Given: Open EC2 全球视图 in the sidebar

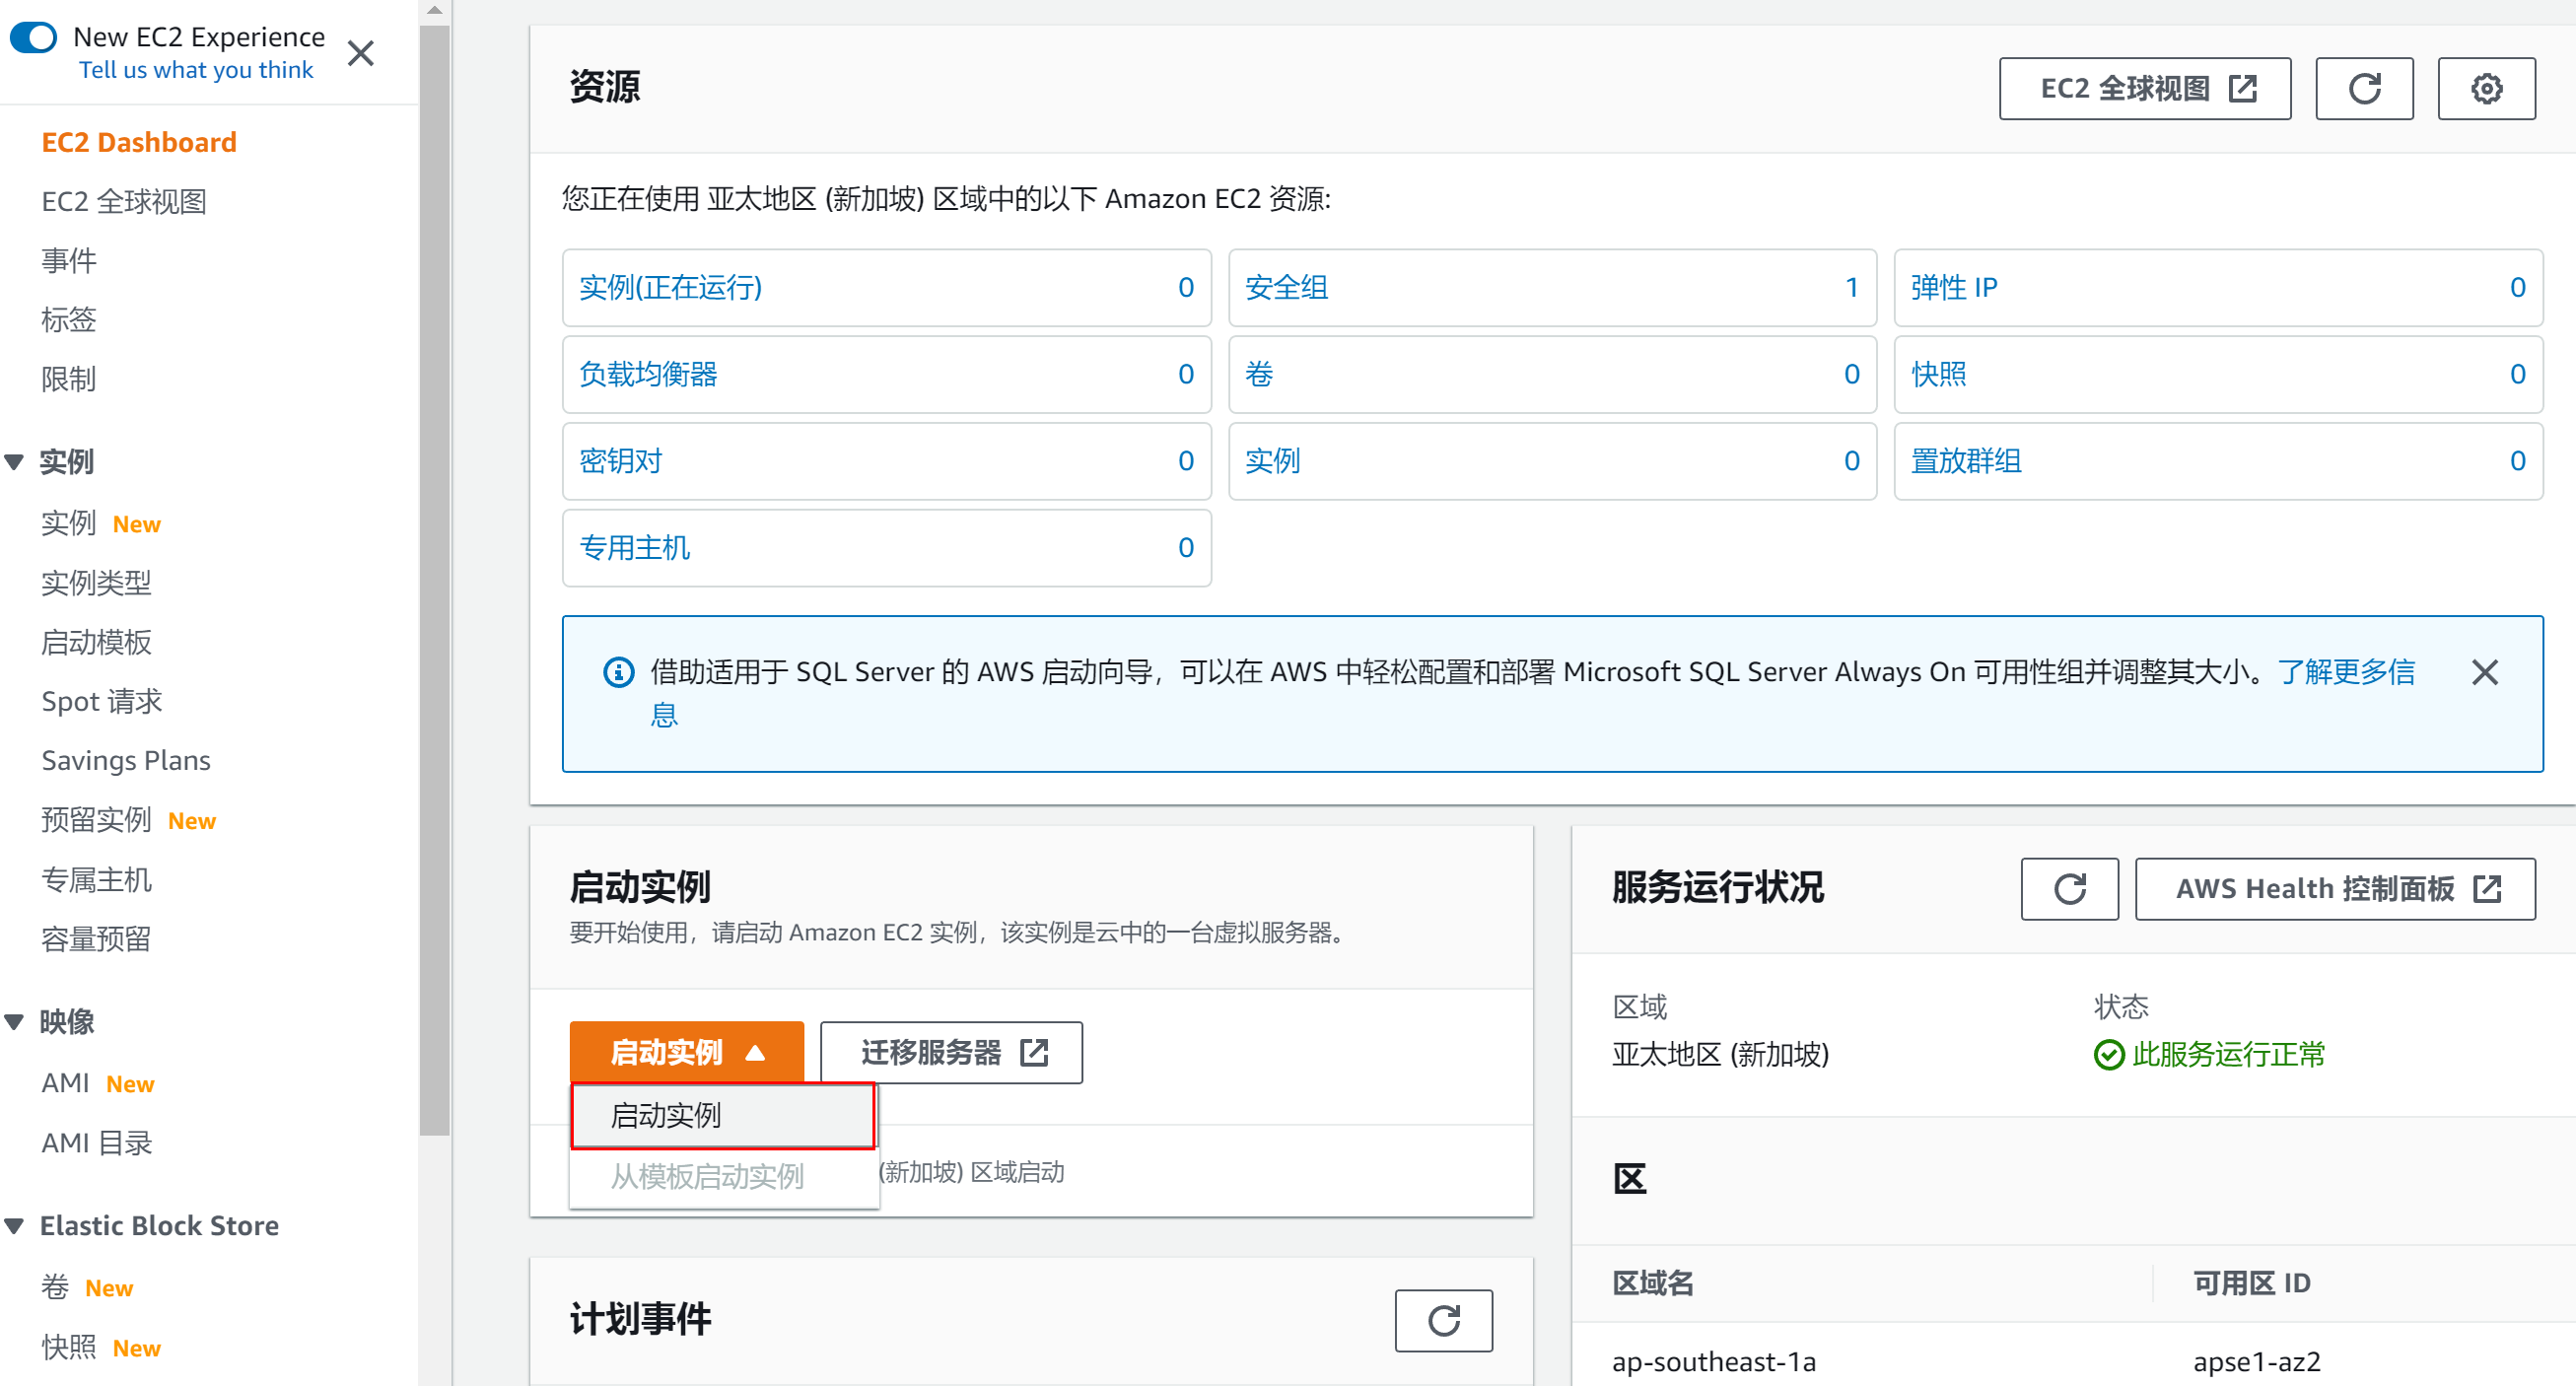Looking at the screenshot, I should [x=124, y=201].
